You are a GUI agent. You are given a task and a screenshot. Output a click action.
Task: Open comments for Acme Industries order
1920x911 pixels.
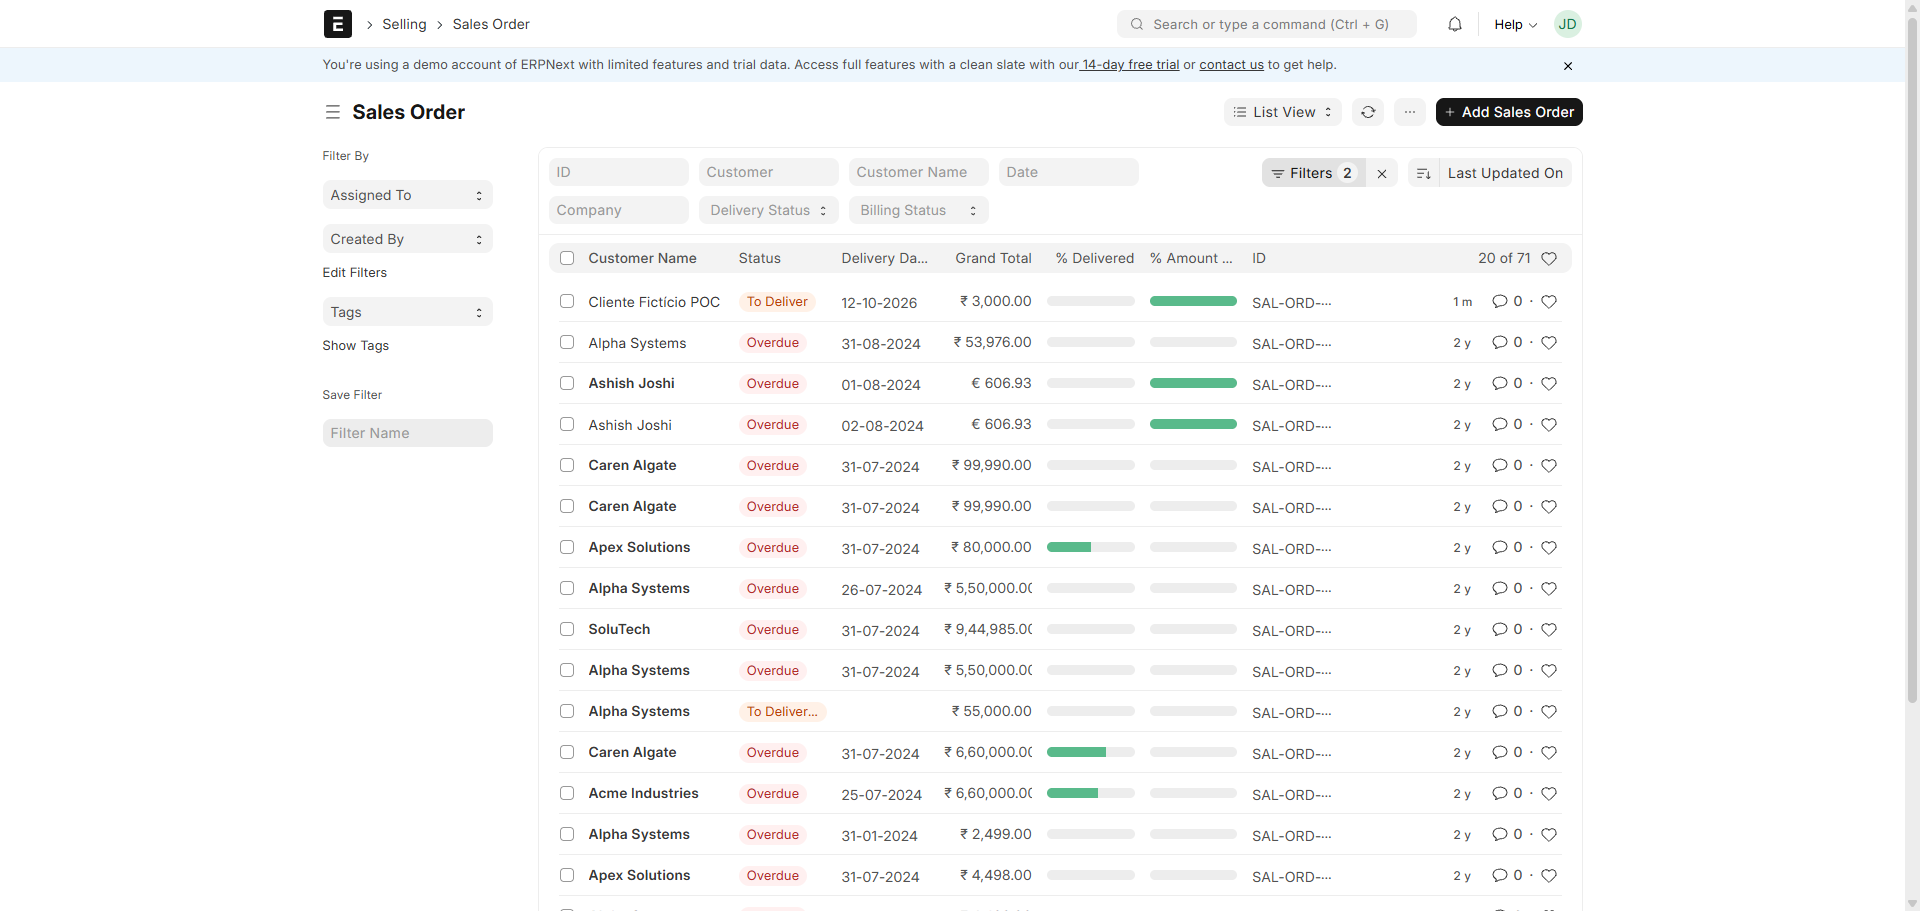click(x=1507, y=793)
